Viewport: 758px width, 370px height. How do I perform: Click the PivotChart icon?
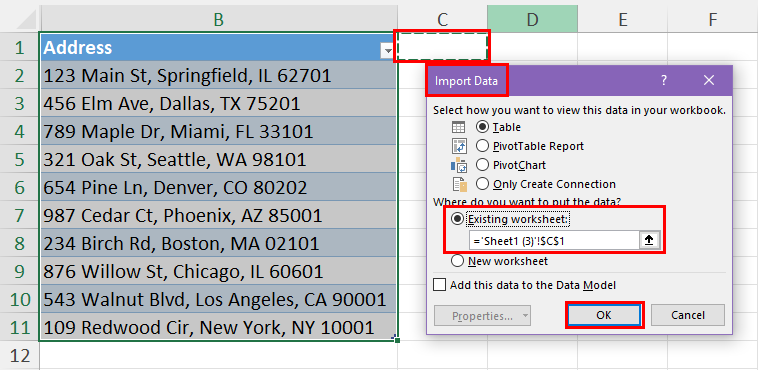tap(458, 165)
